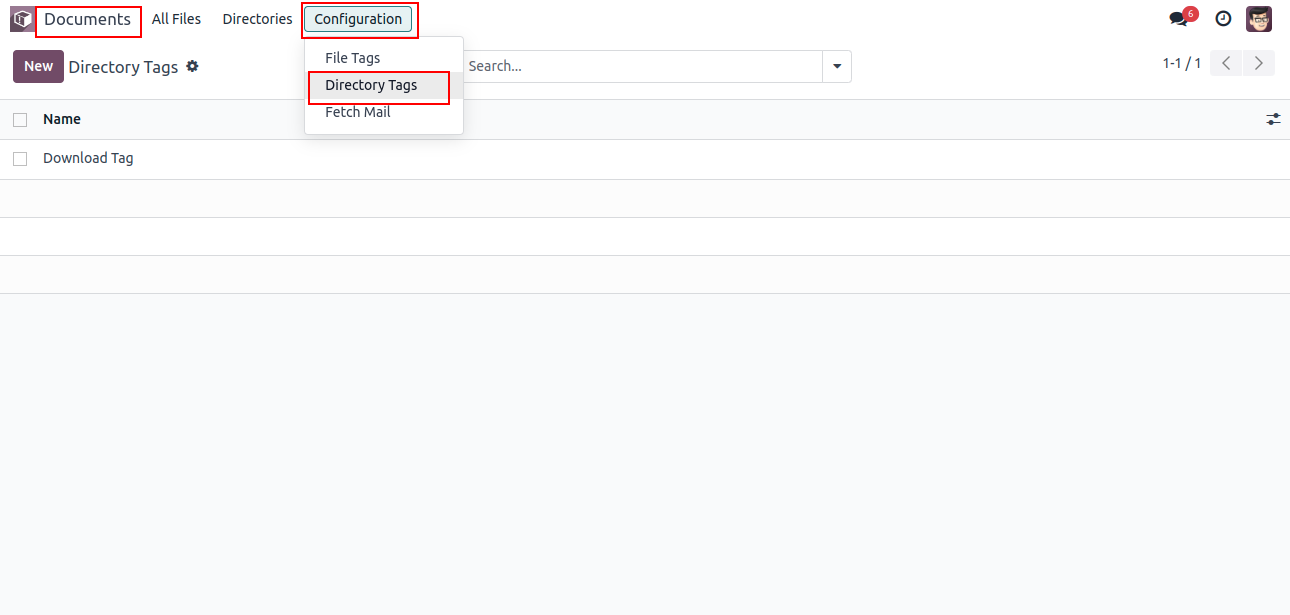Click the Documents app title
The width and height of the screenshot is (1290, 615).
(x=87, y=19)
